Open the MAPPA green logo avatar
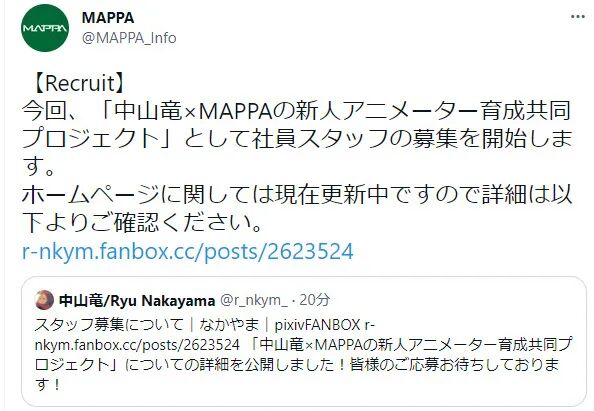 (45, 28)
